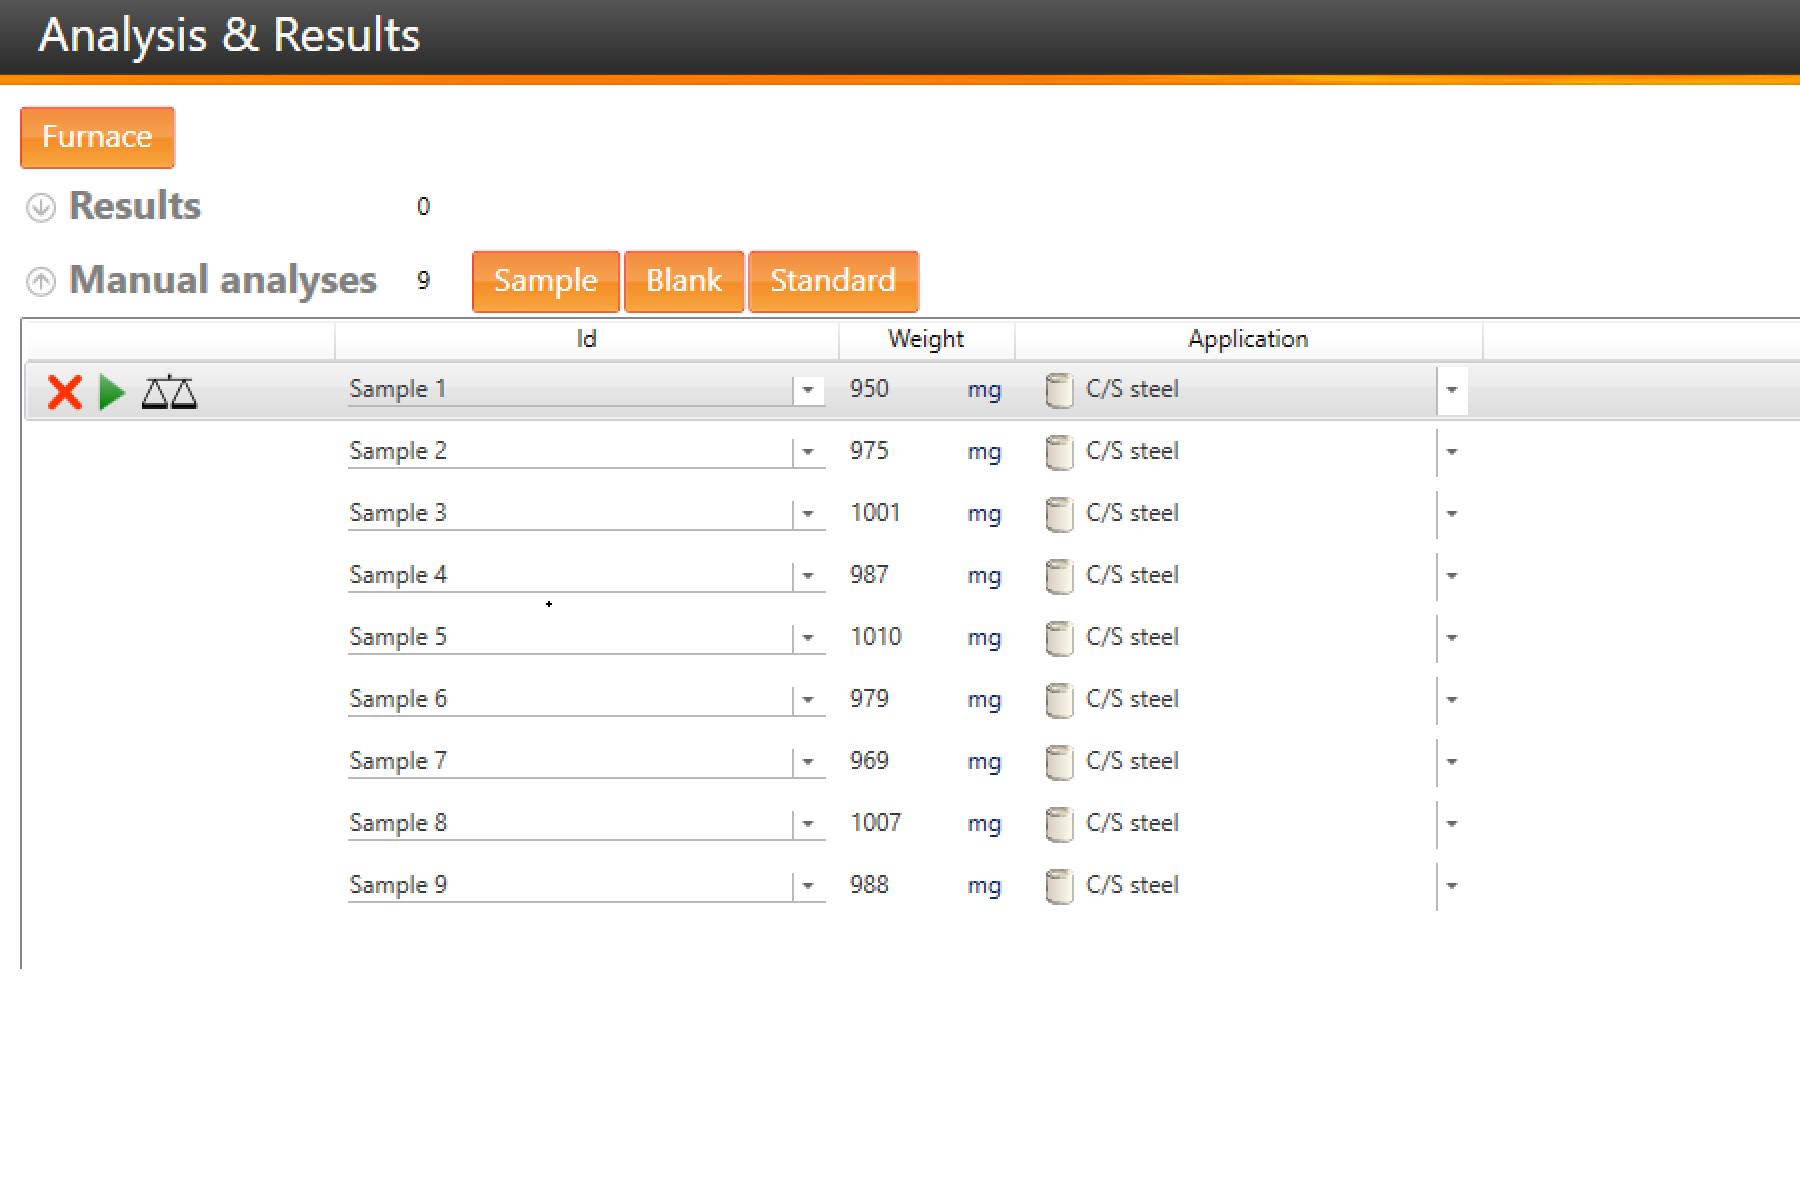This screenshot has width=1800, height=1200.
Task: Start analysis with the green play icon
Action: point(112,392)
